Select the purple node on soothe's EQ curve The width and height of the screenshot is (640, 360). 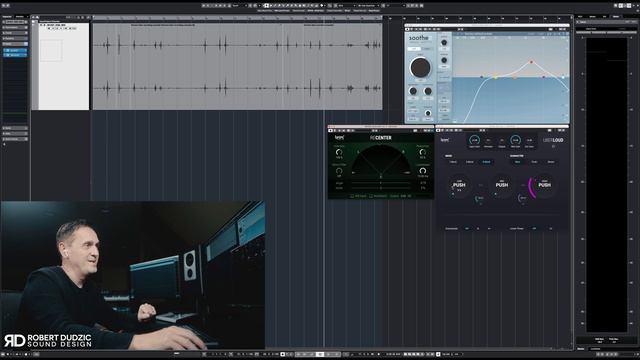coord(543,76)
